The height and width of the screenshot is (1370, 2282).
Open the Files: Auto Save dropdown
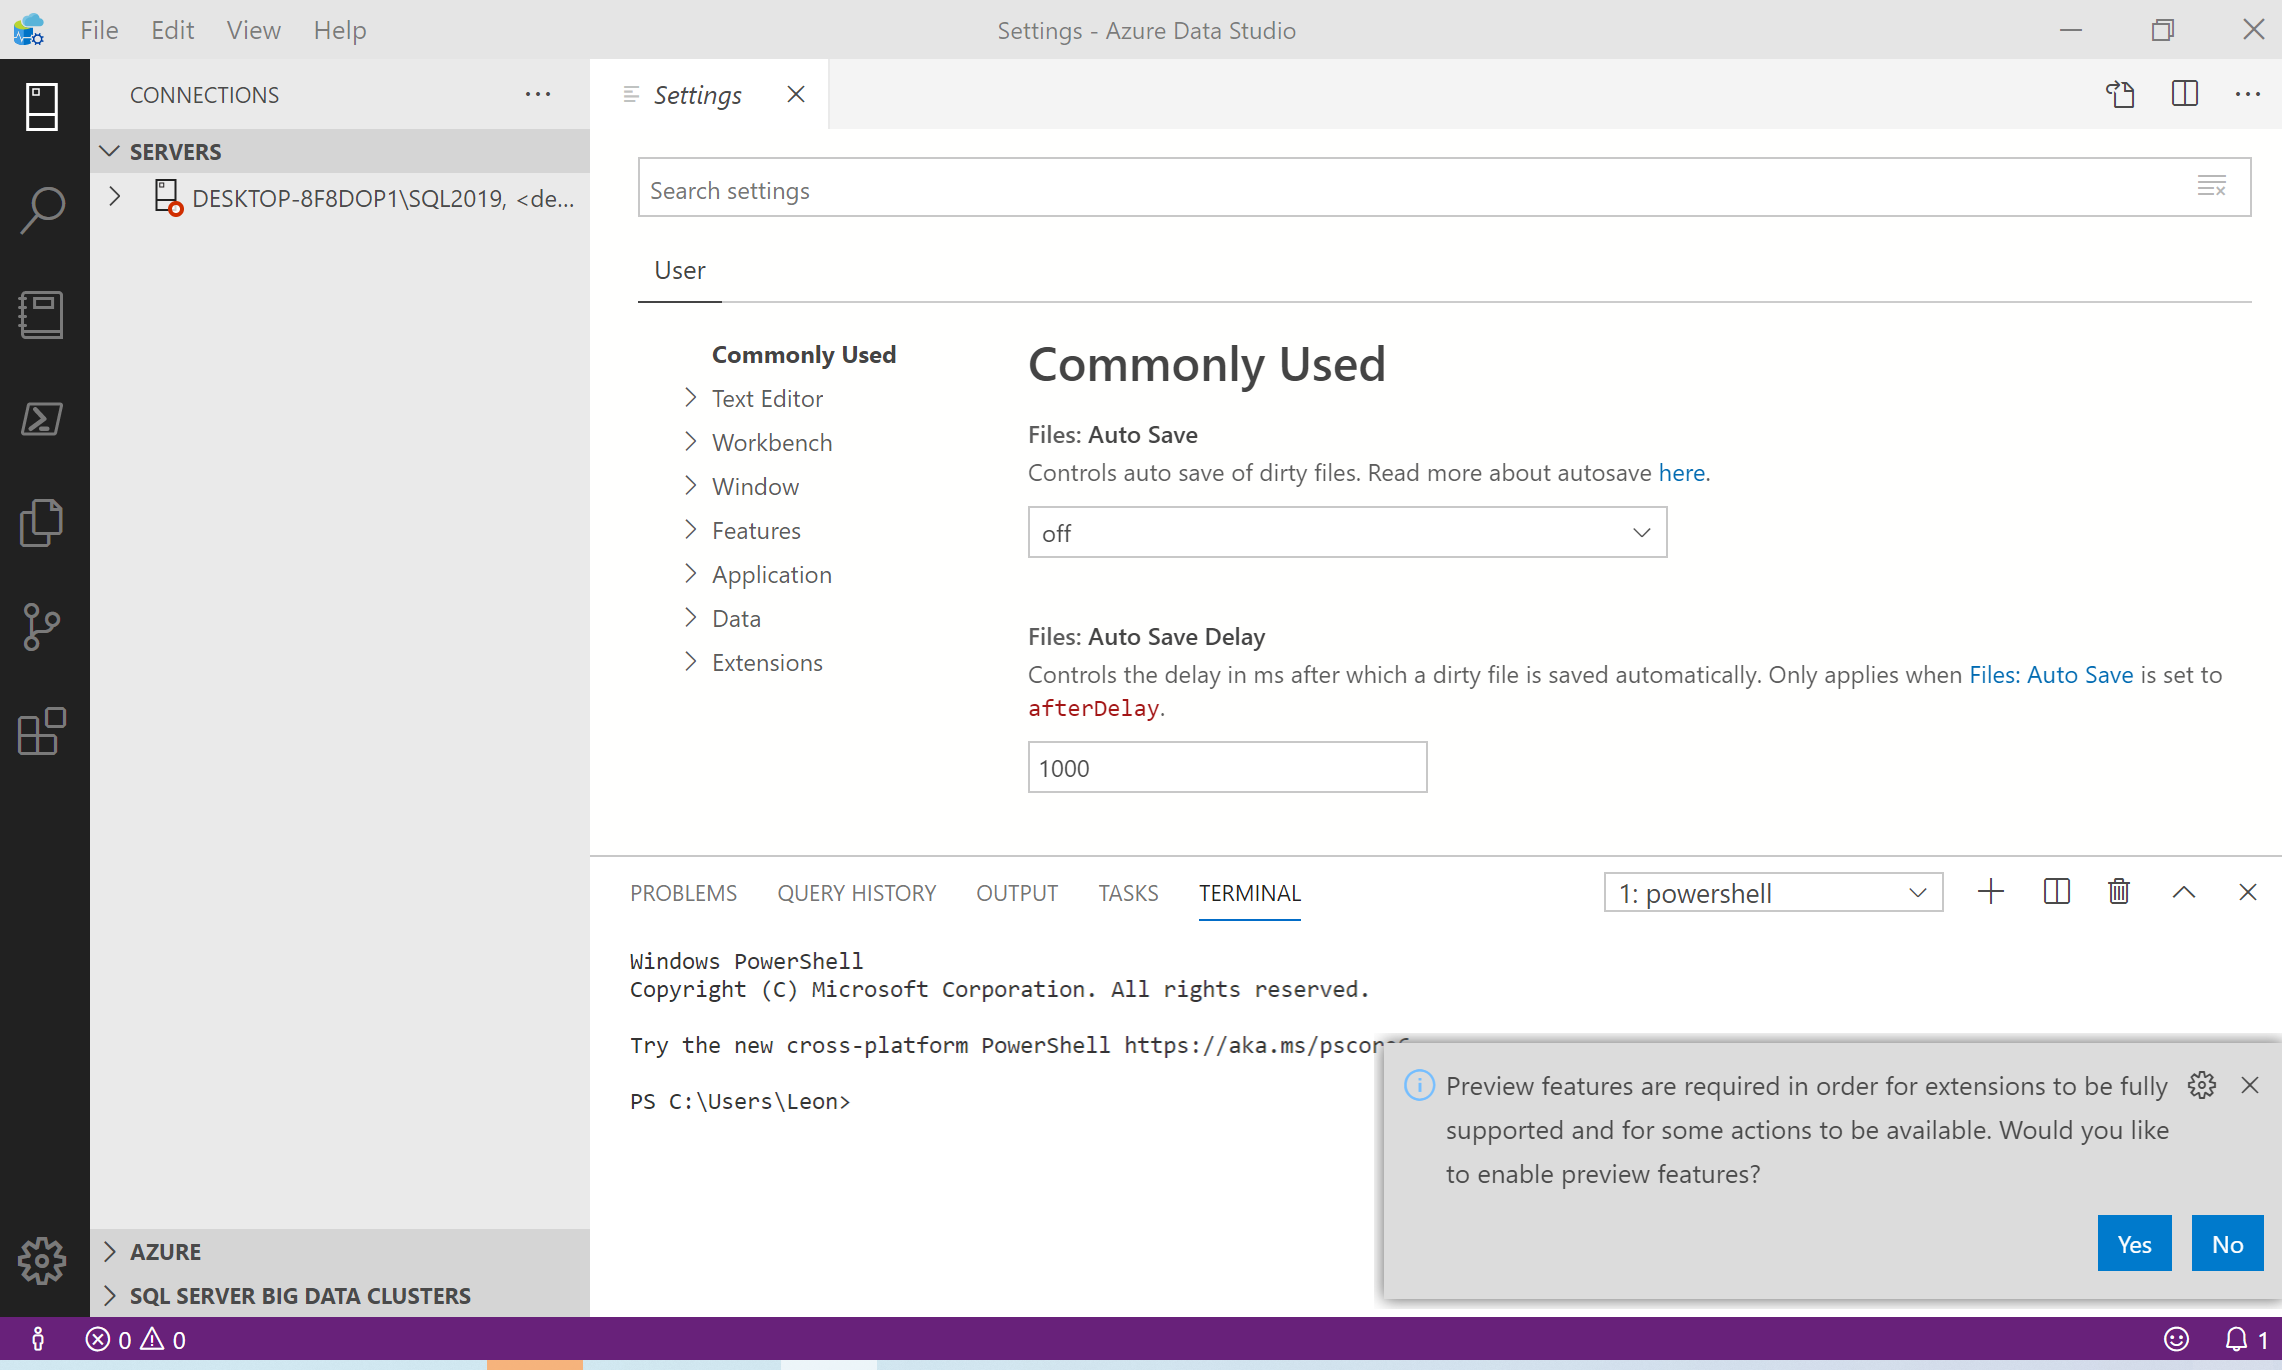tap(1346, 533)
